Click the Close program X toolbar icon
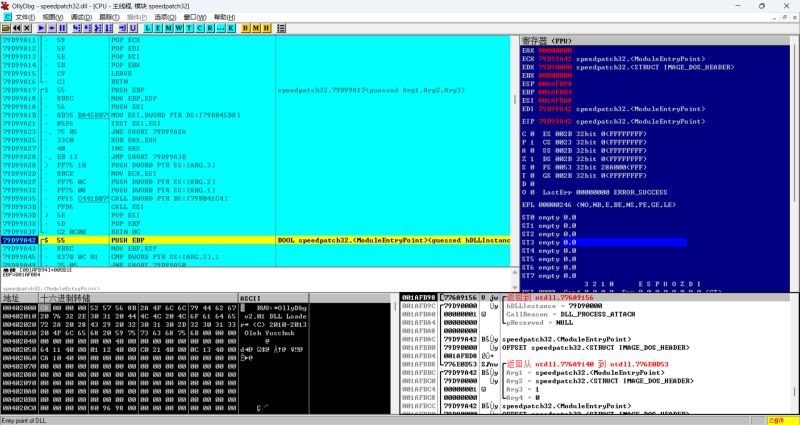The width and height of the screenshot is (800, 425). [x=27, y=28]
